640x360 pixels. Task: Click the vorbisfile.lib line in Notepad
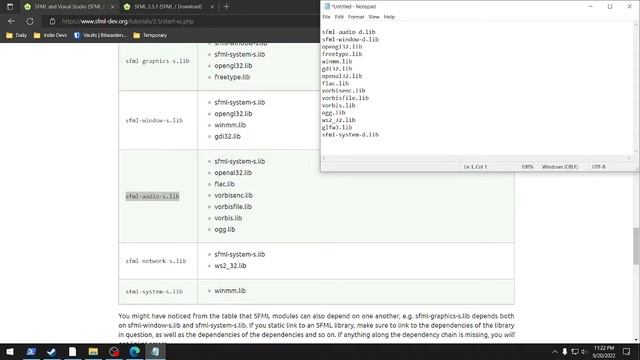click(345, 98)
